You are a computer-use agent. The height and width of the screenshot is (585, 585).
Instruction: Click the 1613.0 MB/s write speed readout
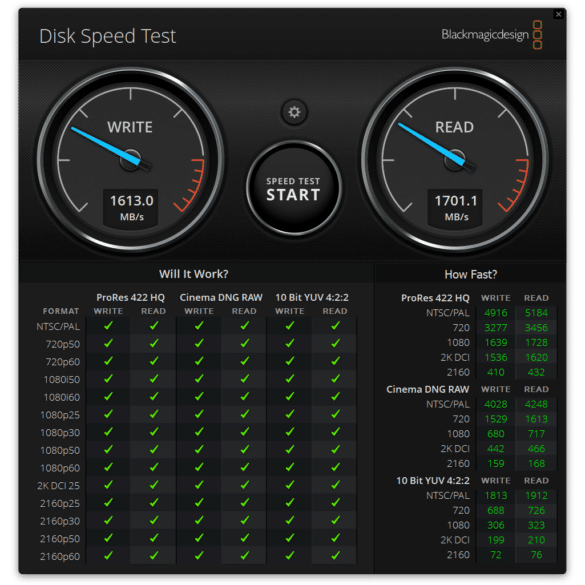click(x=131, y=208)
